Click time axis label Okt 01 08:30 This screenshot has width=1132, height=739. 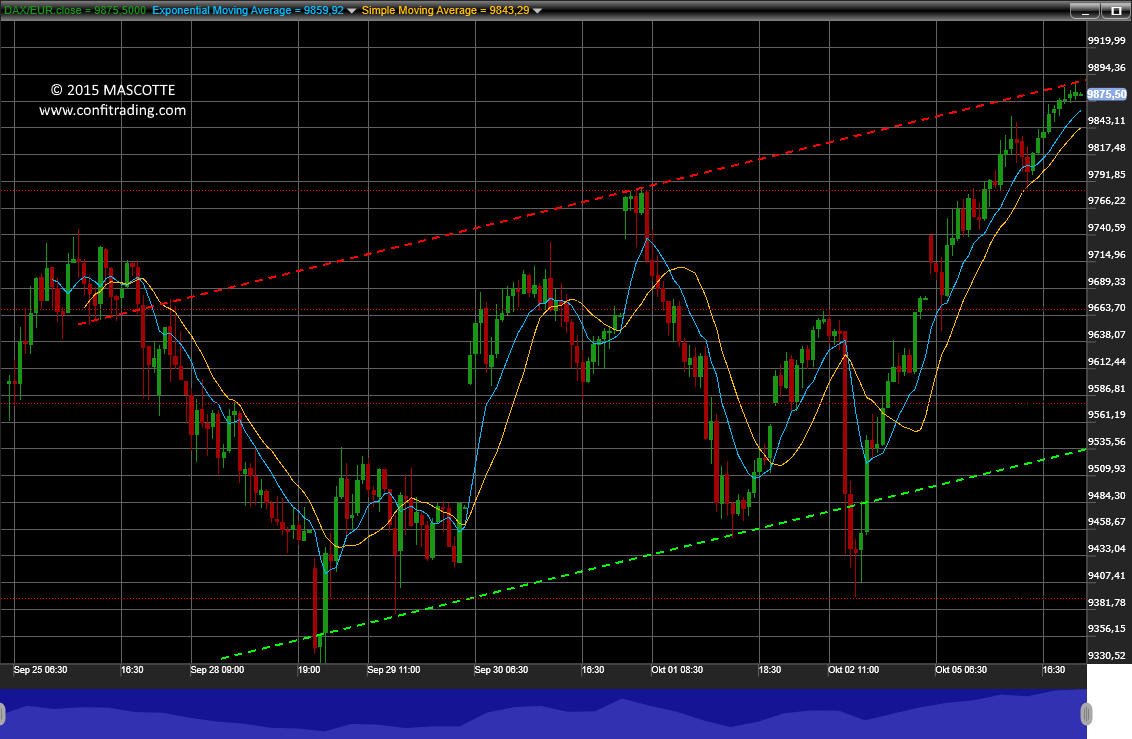(677, 670)
